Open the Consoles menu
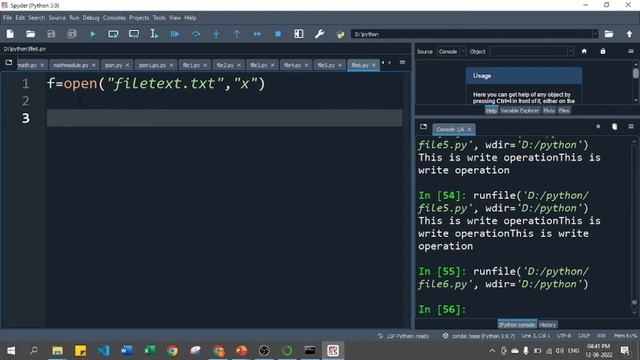 tap(114, 18)
